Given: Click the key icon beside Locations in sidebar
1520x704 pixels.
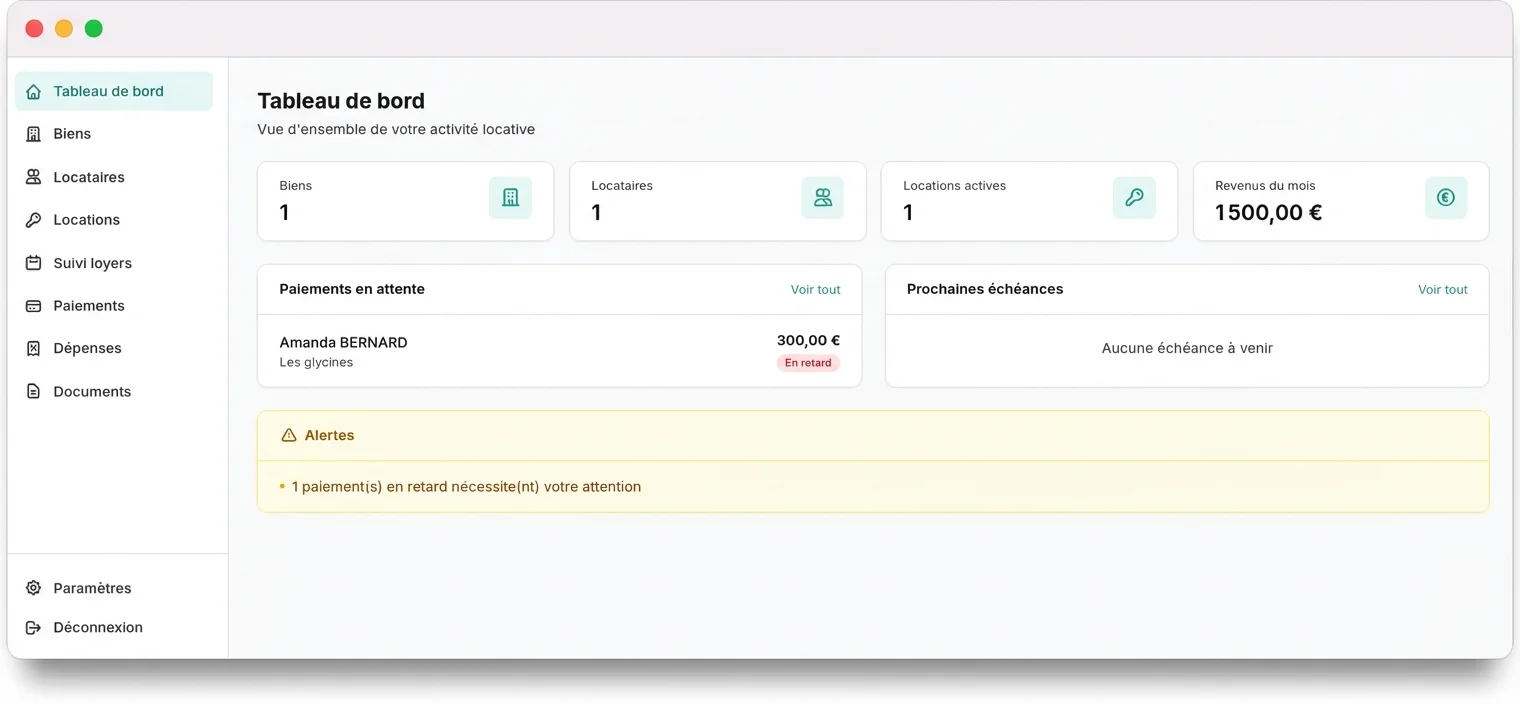Looking at the screenshot, I should coord(34,220).
